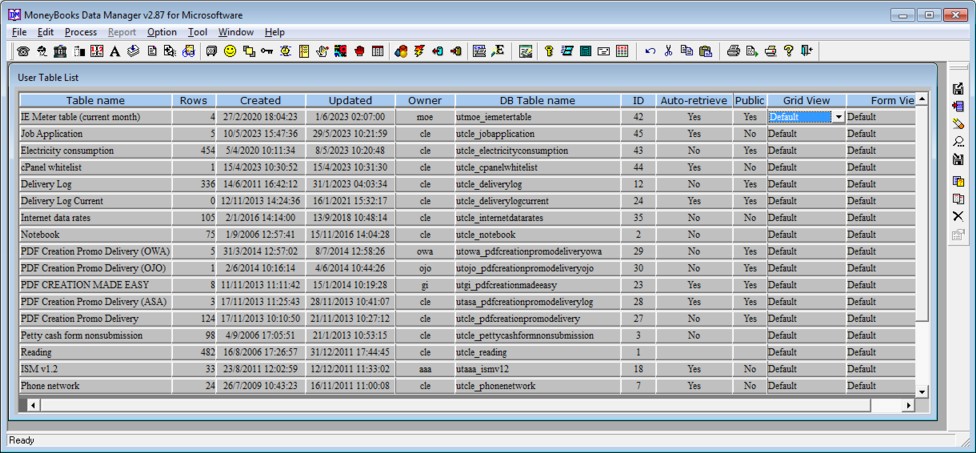
Task: Open the Process menu
Action: tap(81, 32)
